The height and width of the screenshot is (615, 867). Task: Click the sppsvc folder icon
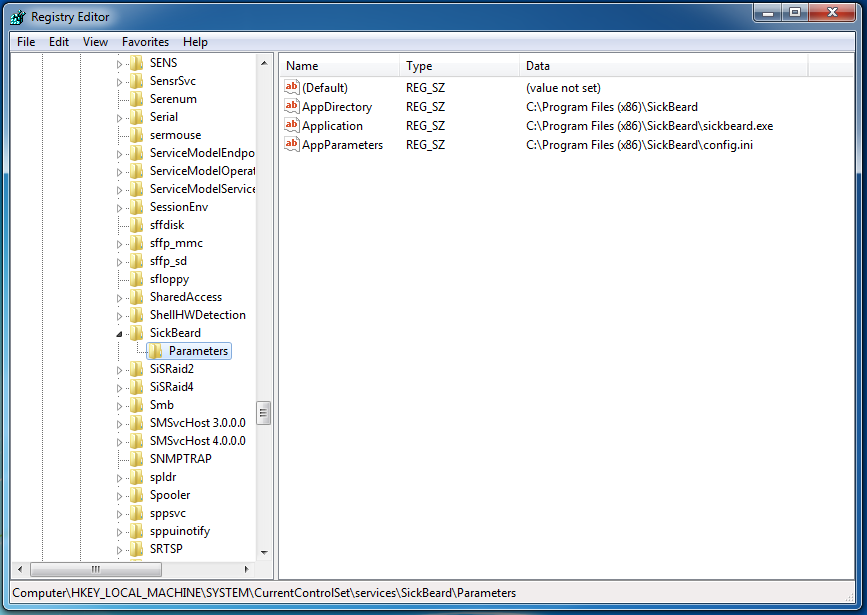tap(137, 513)
